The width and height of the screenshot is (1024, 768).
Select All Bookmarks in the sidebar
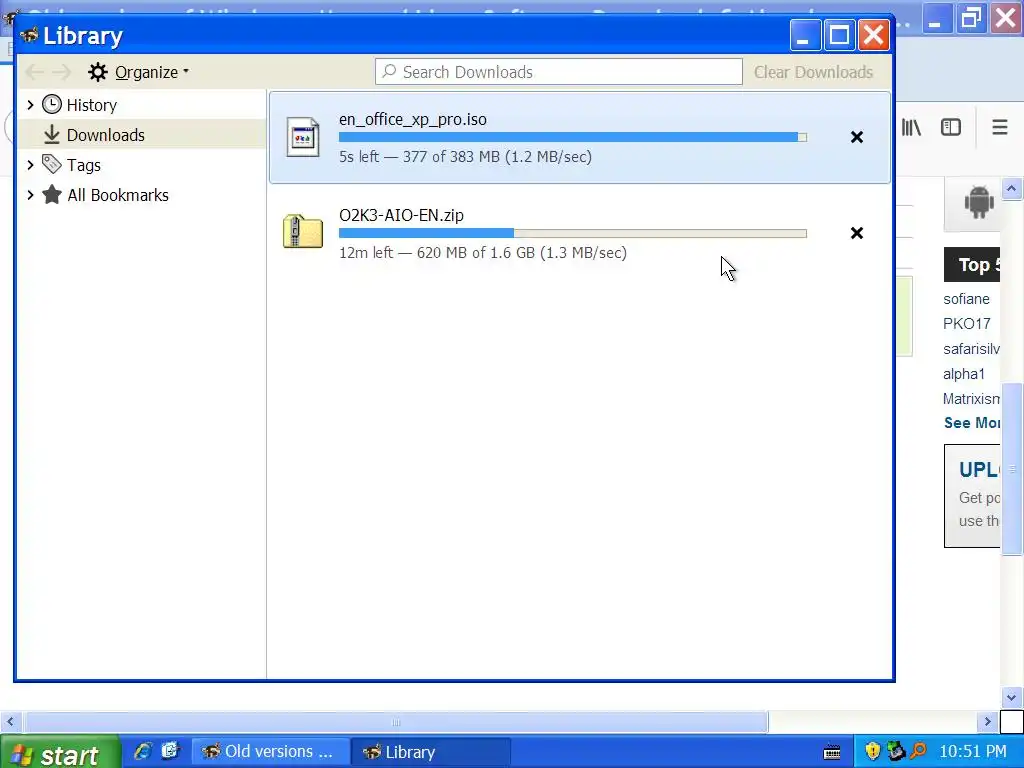click(118, 195)
